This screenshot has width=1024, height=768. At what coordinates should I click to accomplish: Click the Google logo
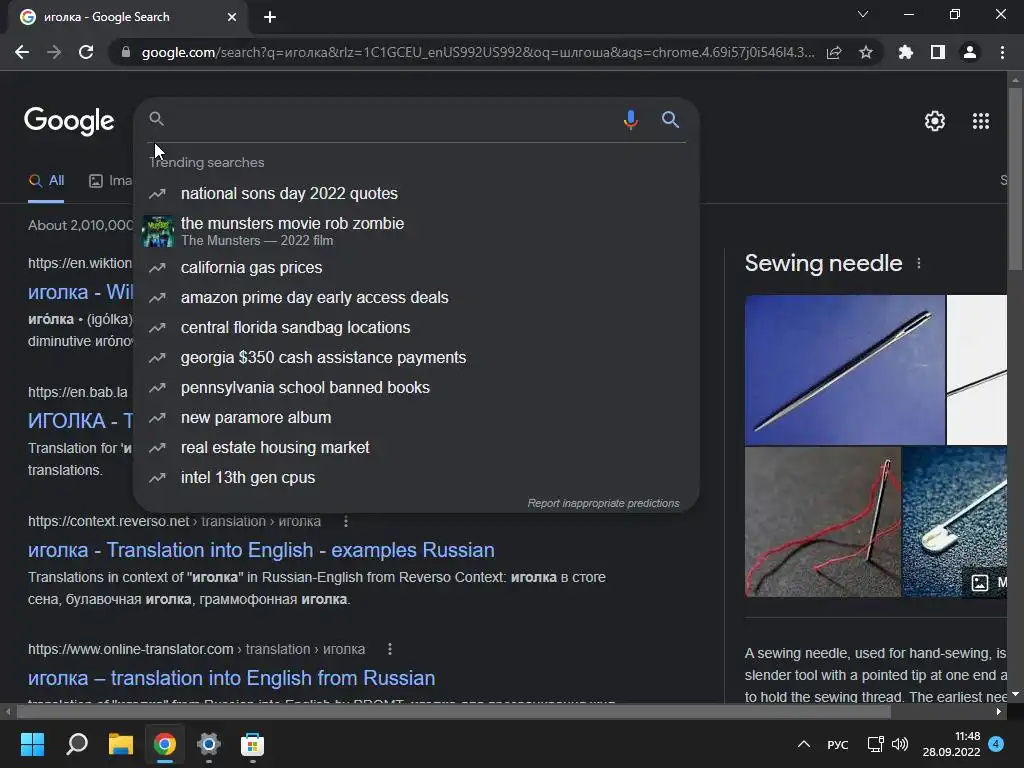69,121
